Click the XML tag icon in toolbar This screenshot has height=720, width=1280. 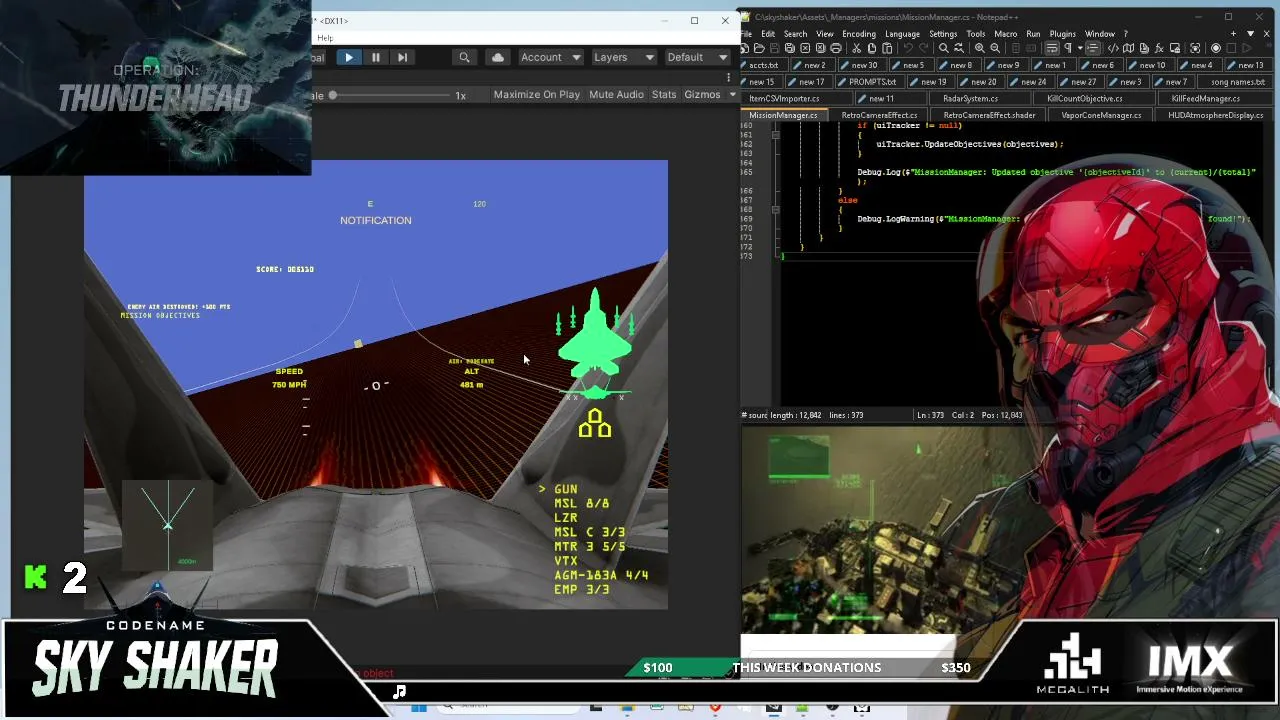(x=1113, y=48)
